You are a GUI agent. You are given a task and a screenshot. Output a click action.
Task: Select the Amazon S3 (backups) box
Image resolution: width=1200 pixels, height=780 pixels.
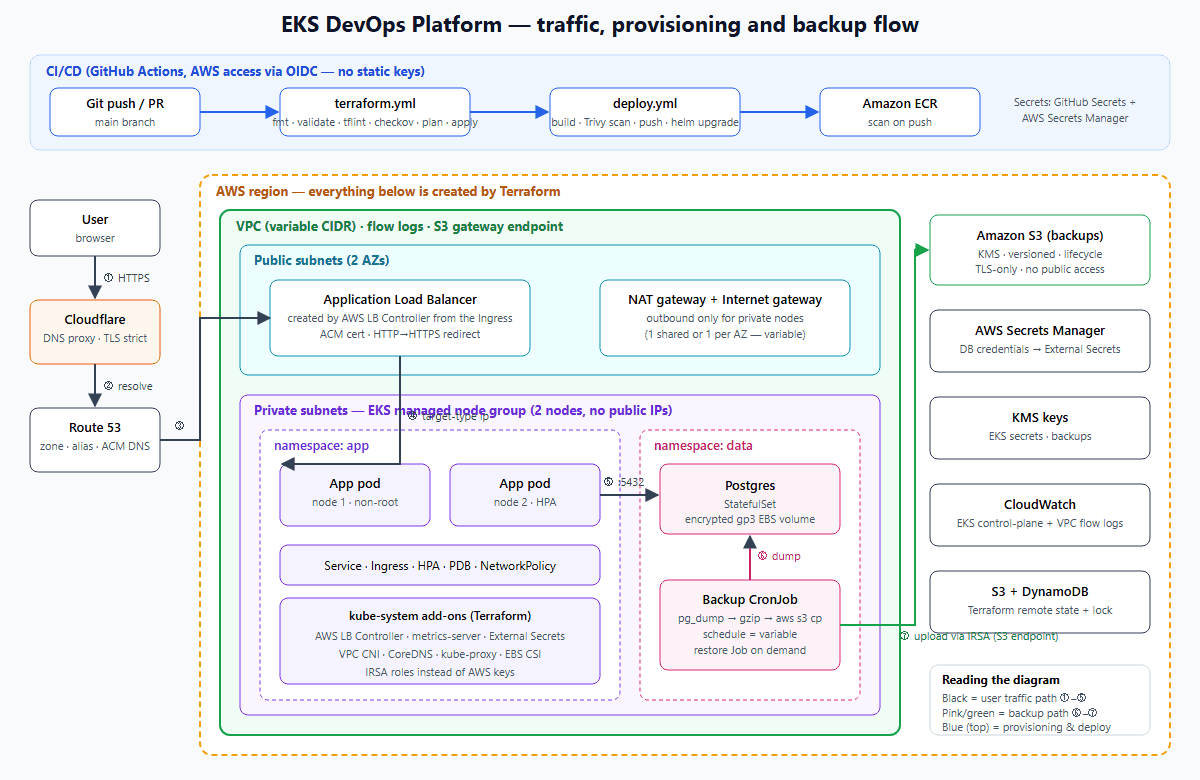point(1040,250)
